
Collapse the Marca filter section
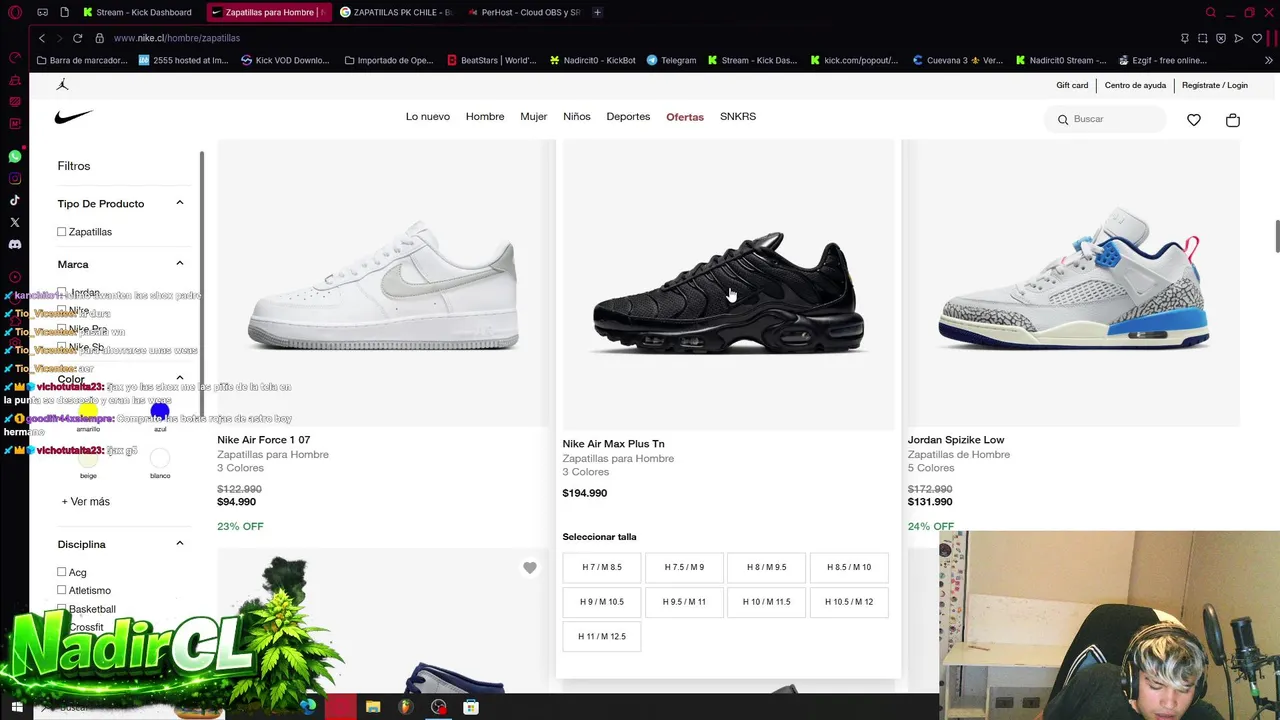pos(180,264)
